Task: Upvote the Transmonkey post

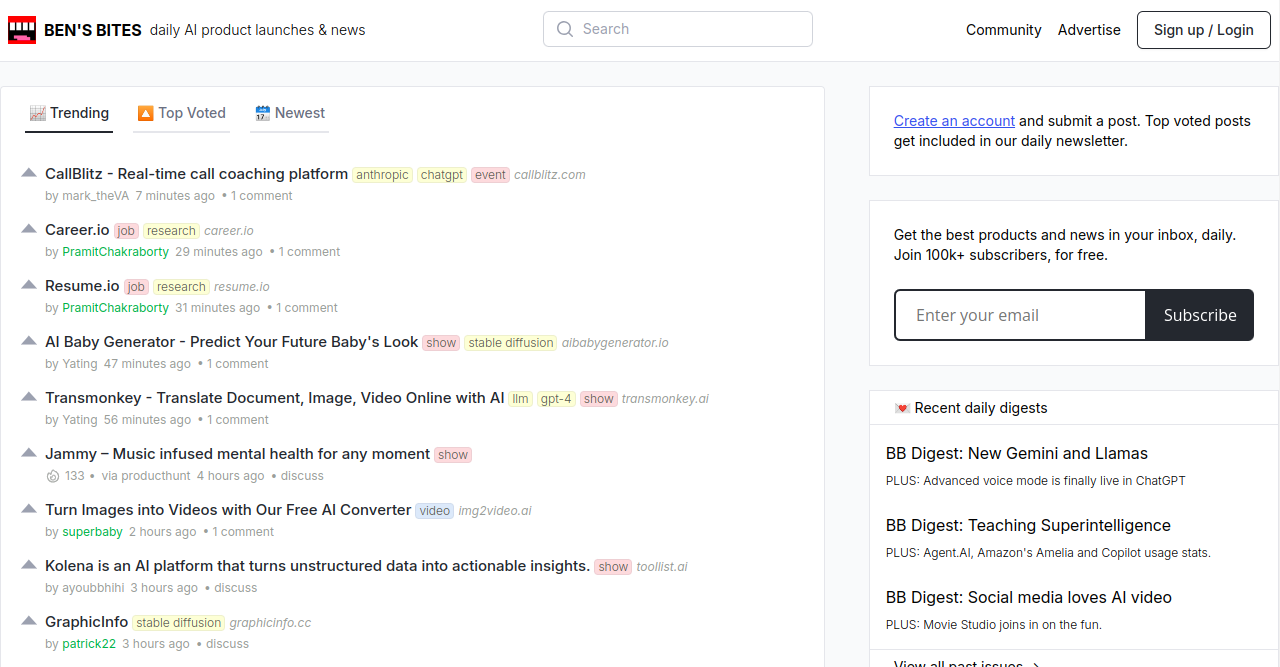Action: coord(29,397)
